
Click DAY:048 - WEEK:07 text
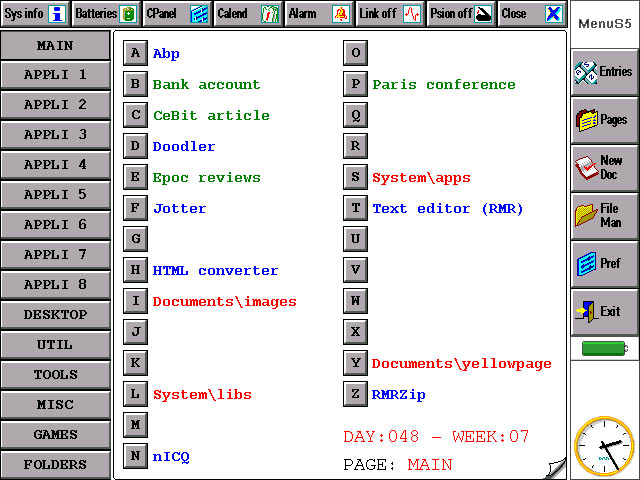pyautogui.click(x=436, y=437)
